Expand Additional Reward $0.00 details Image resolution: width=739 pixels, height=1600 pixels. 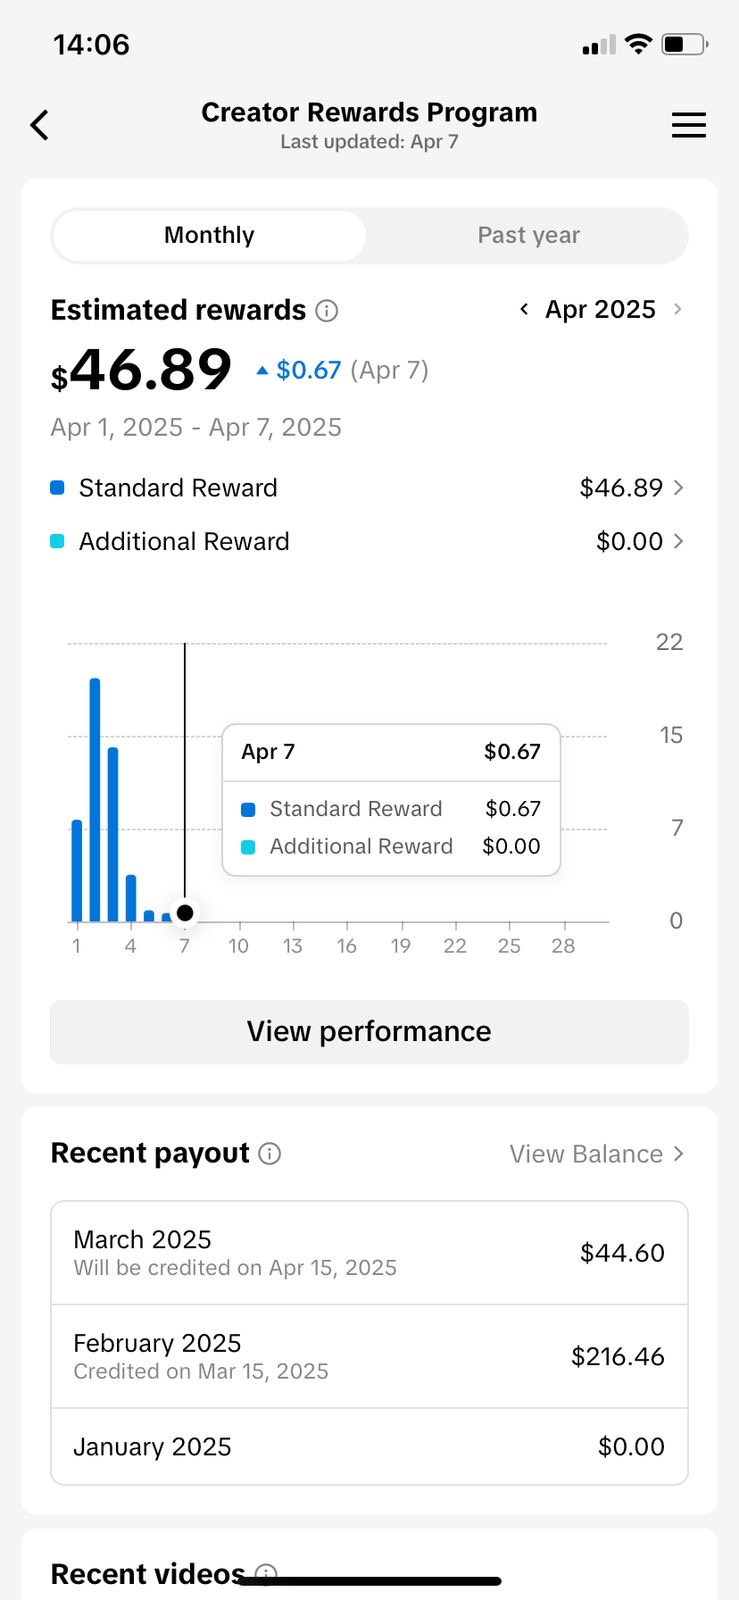click(638, 541)
